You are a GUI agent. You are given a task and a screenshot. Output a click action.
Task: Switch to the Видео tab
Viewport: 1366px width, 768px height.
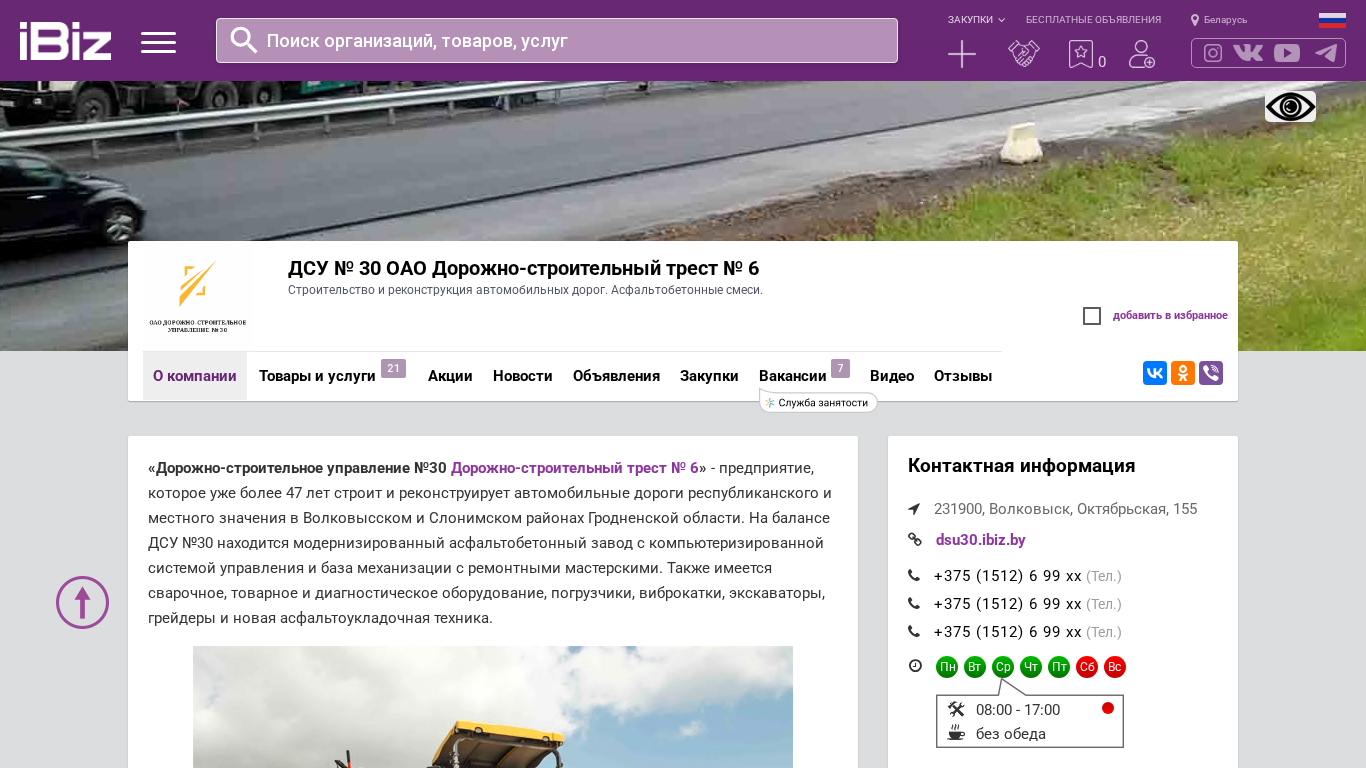pos(892,376)
